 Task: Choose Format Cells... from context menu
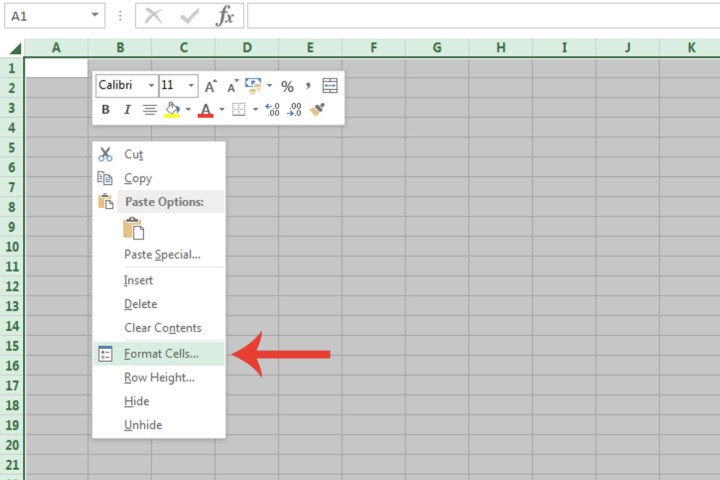tap(161, 353)
